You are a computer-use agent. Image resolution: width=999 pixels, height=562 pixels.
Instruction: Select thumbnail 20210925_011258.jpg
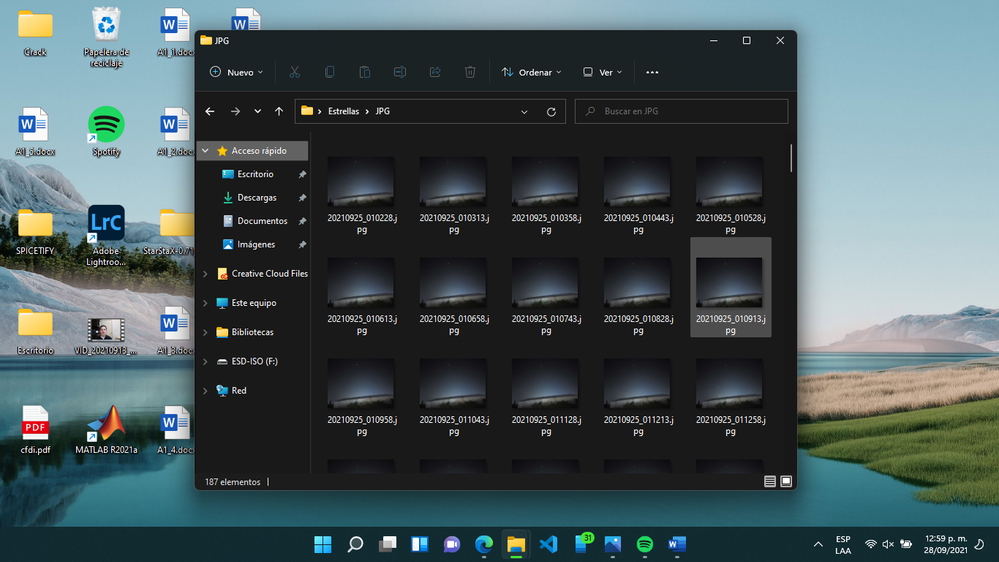click(730, 398)
